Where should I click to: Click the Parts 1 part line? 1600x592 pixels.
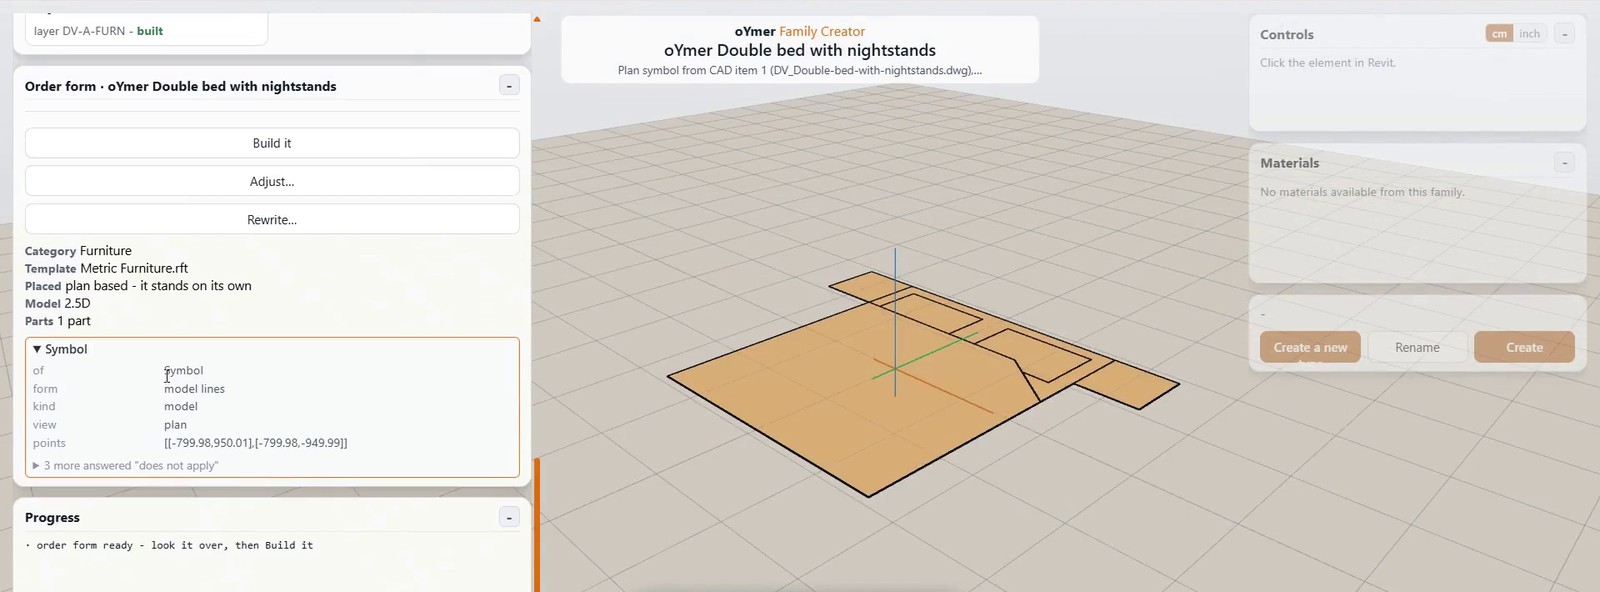pos(57,321)
